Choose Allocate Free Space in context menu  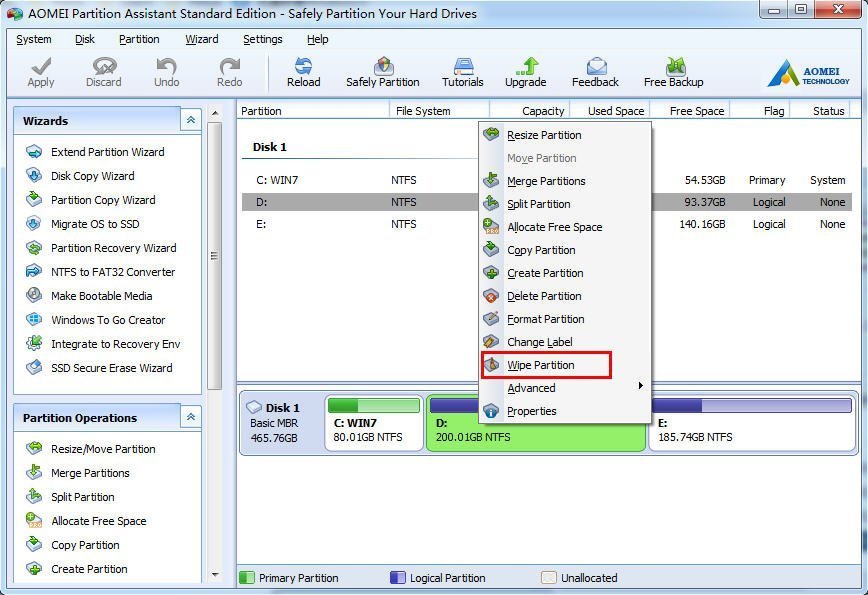click(565, 227)
